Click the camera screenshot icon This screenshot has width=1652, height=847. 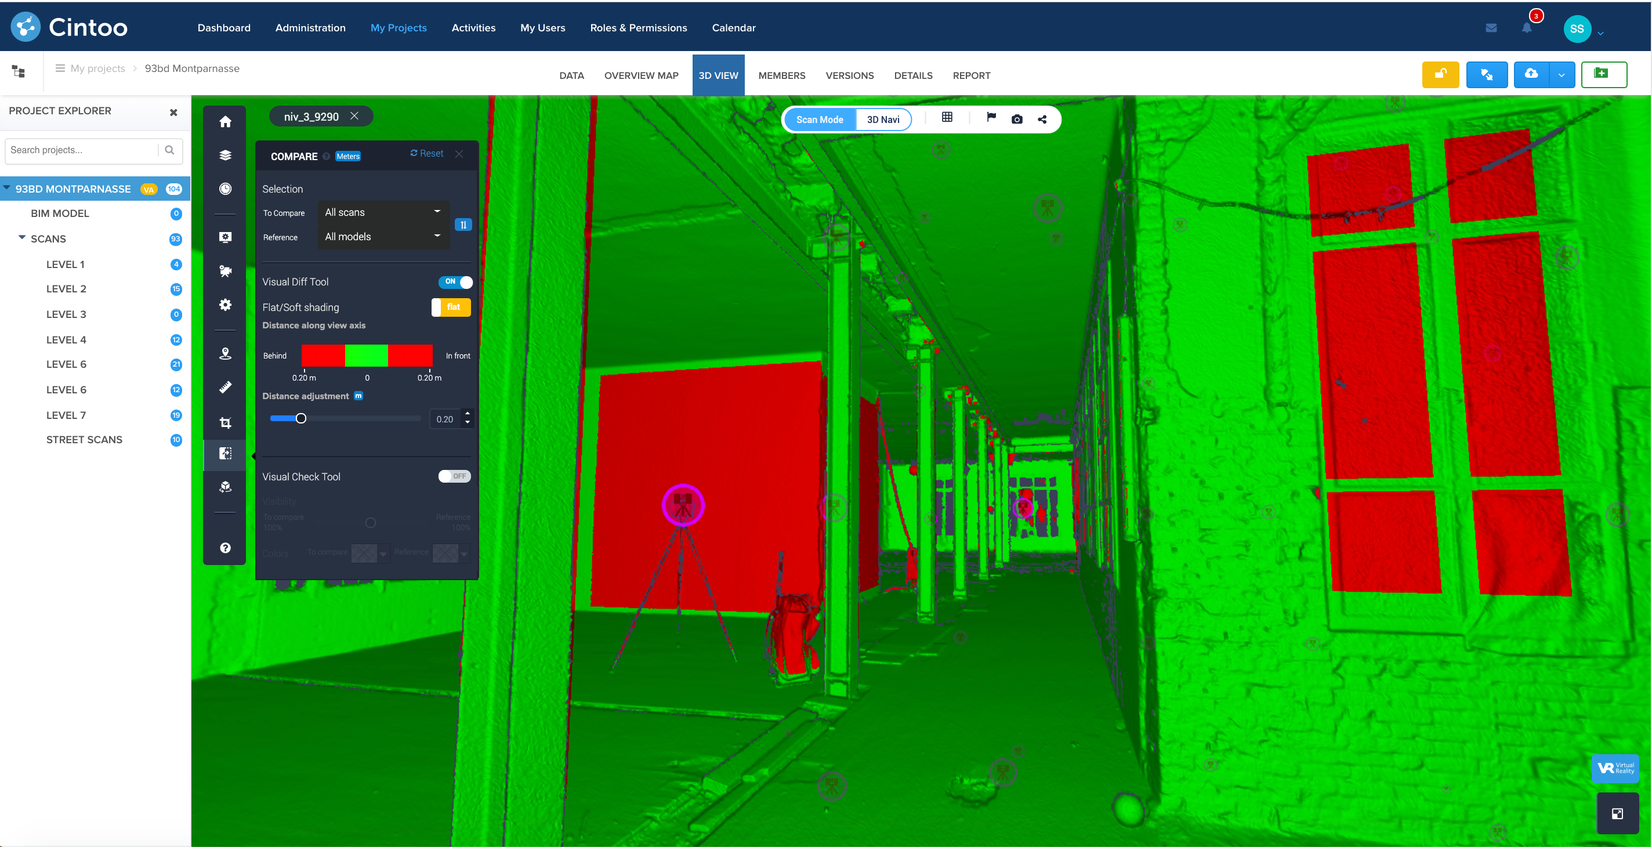[1017, 119]
